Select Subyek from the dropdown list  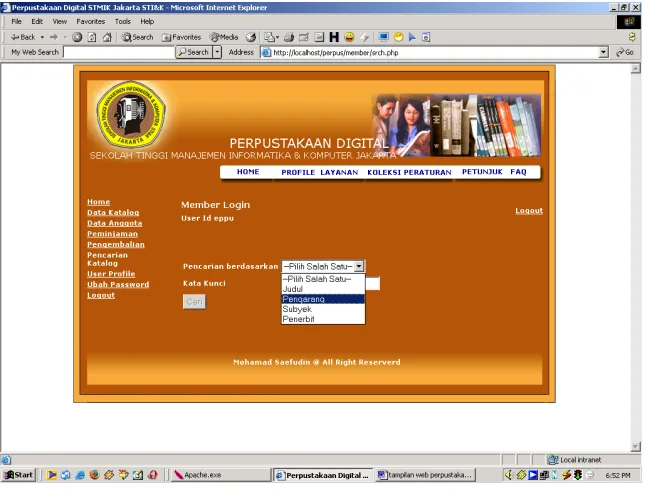point(323,309)
